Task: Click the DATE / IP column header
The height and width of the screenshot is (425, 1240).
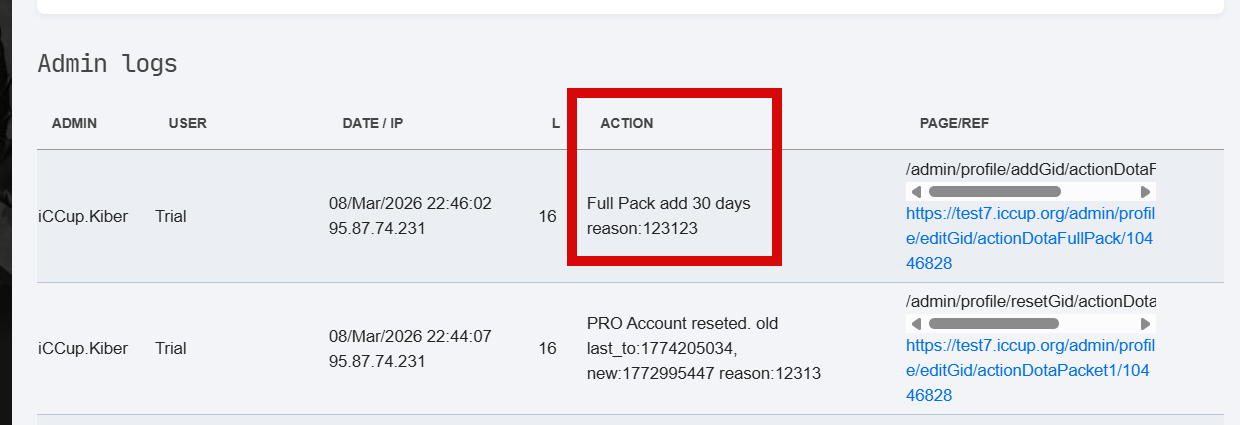Action: coord(373,124)
